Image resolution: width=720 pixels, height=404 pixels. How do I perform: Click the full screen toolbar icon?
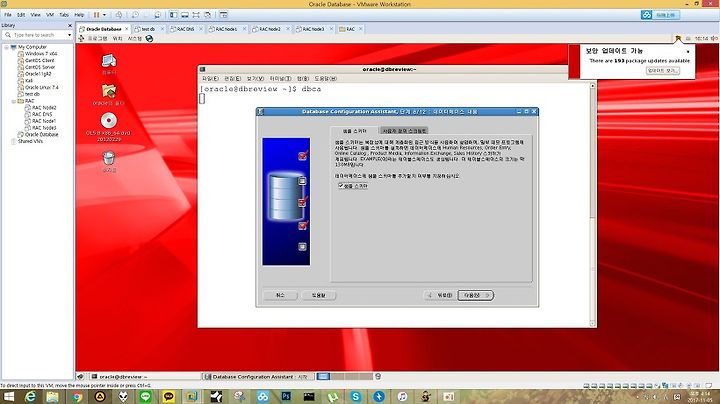196,15
